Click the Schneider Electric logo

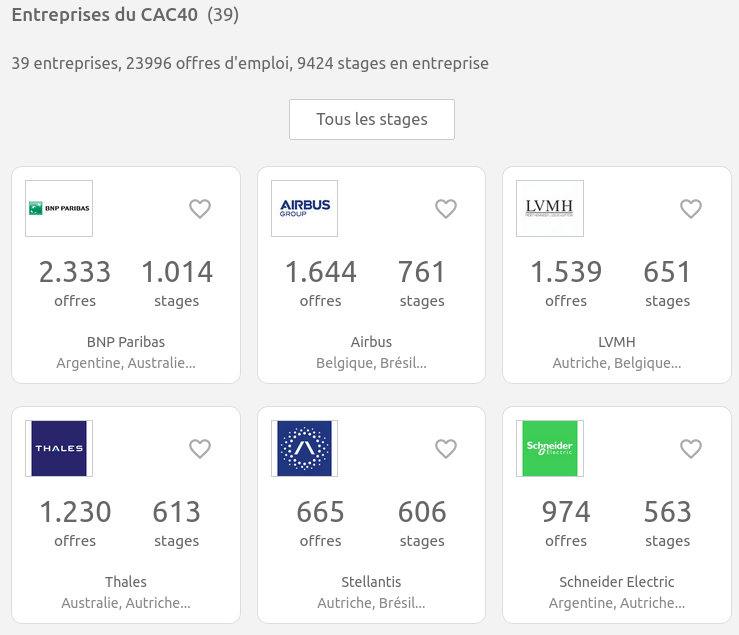coord(550,448)
